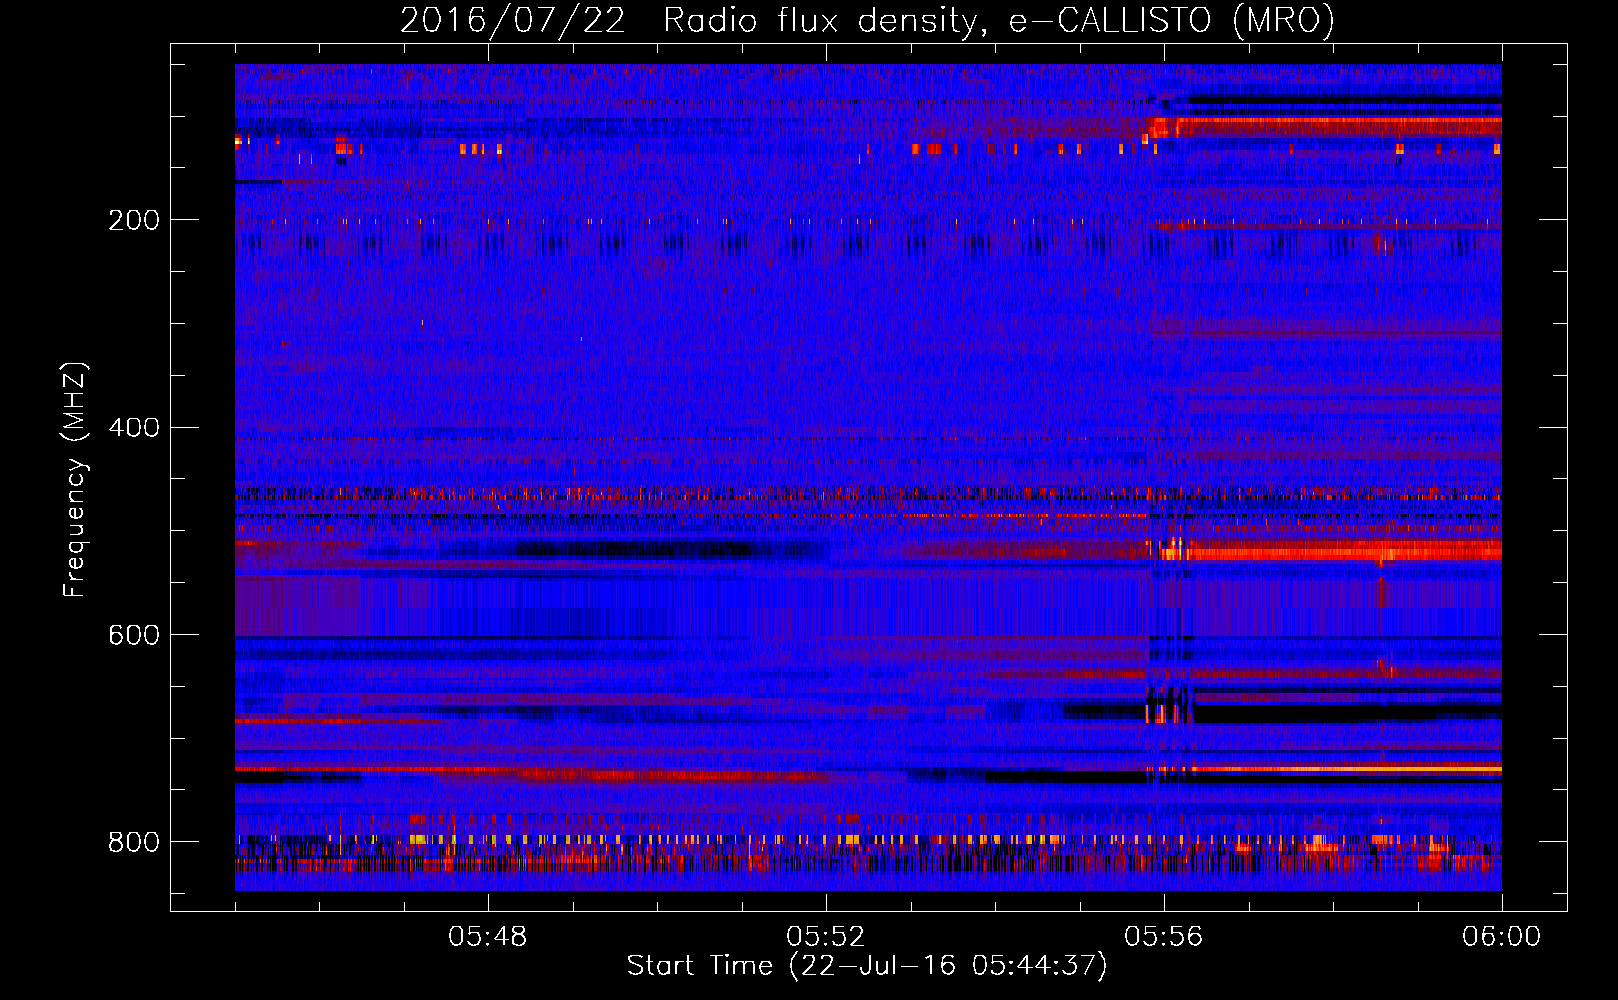The image size is (1618, 1000).
Task: Click the 'Start Time (22-Jul-16 05:44:37)' x-axis label
Action: [867, 966]
